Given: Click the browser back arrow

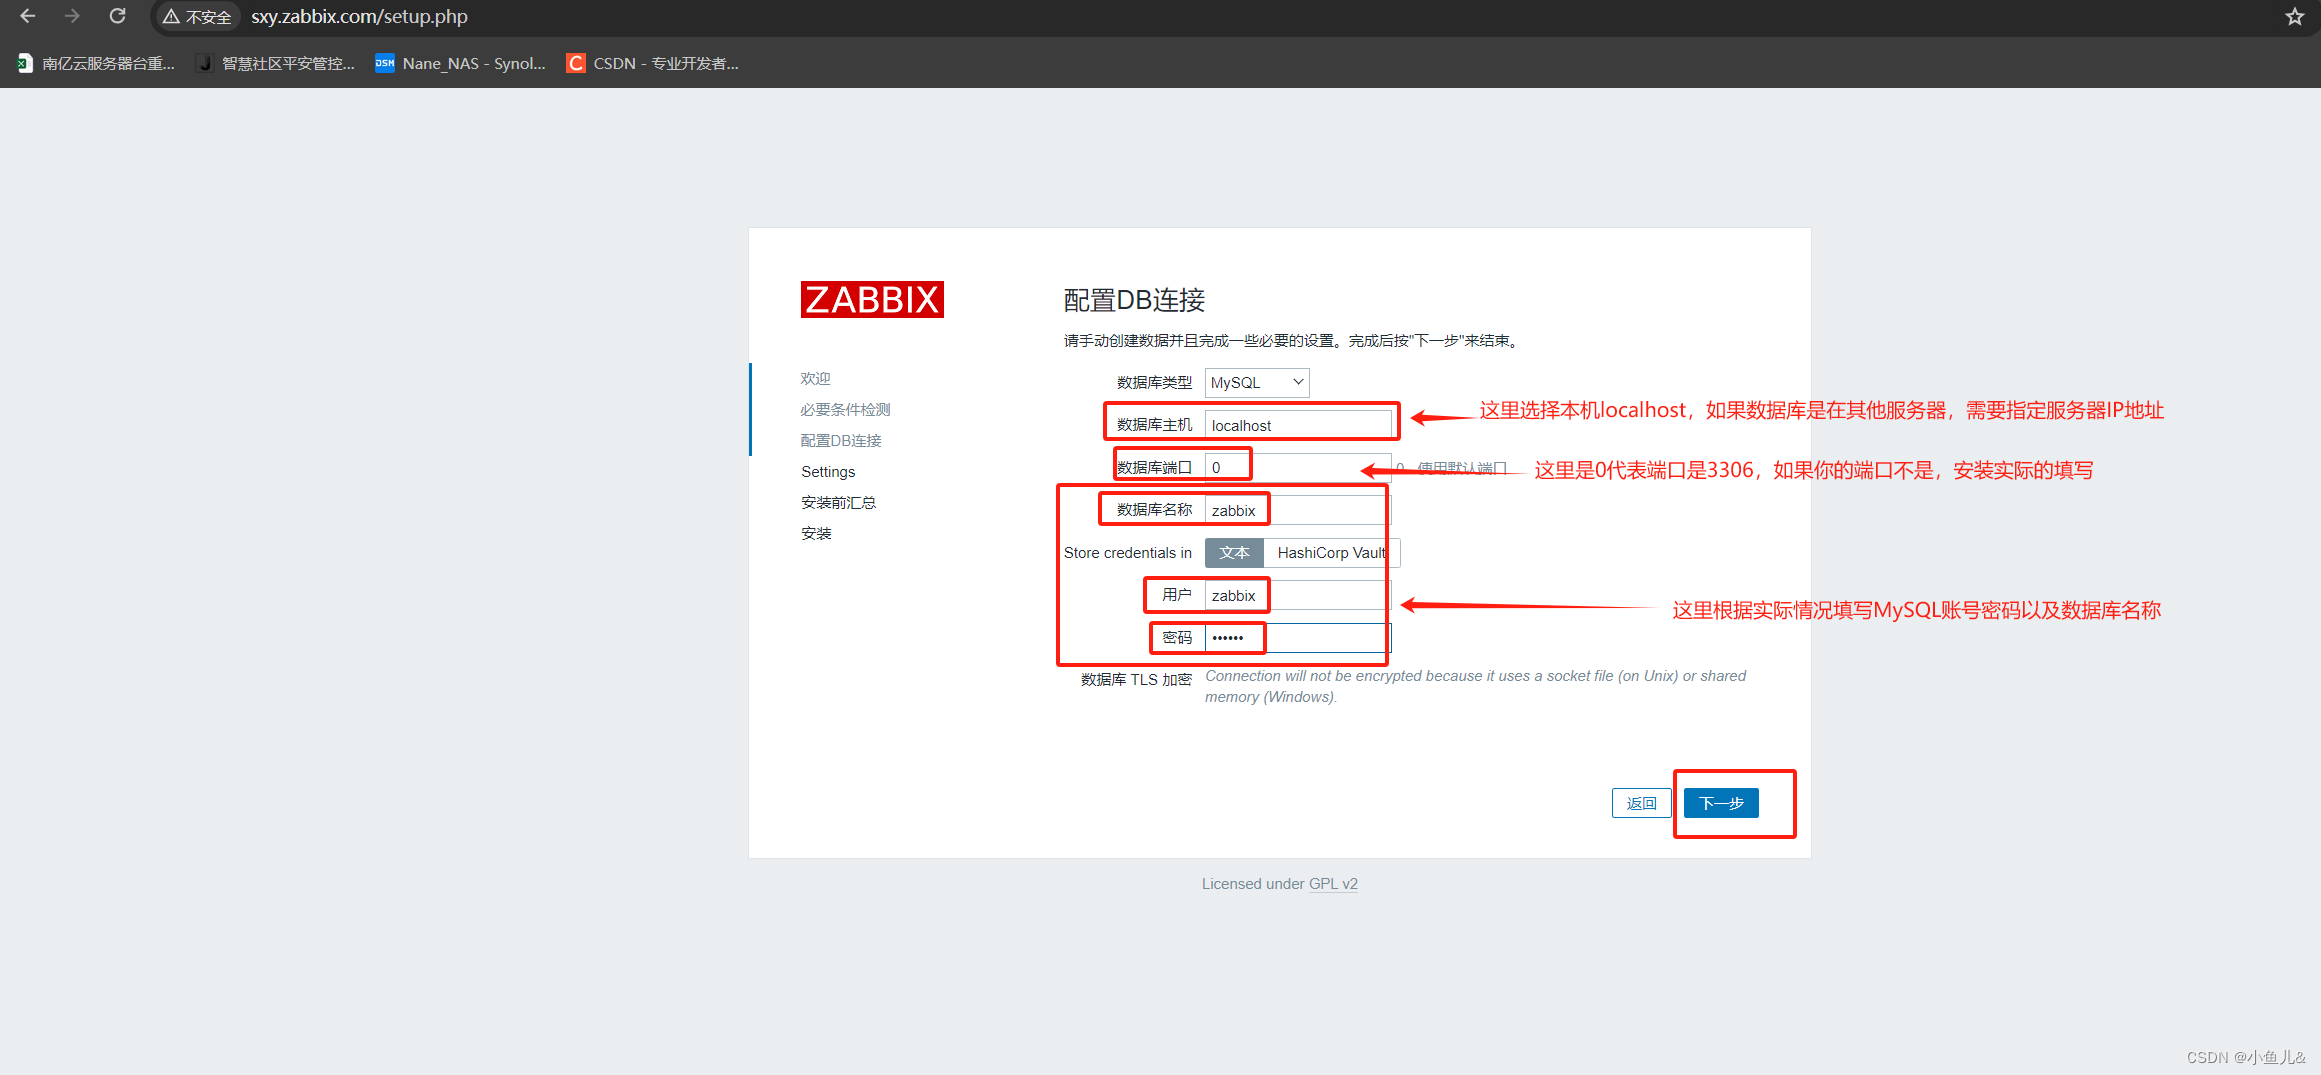Looking at the screenshot, I should coord(28,16).
